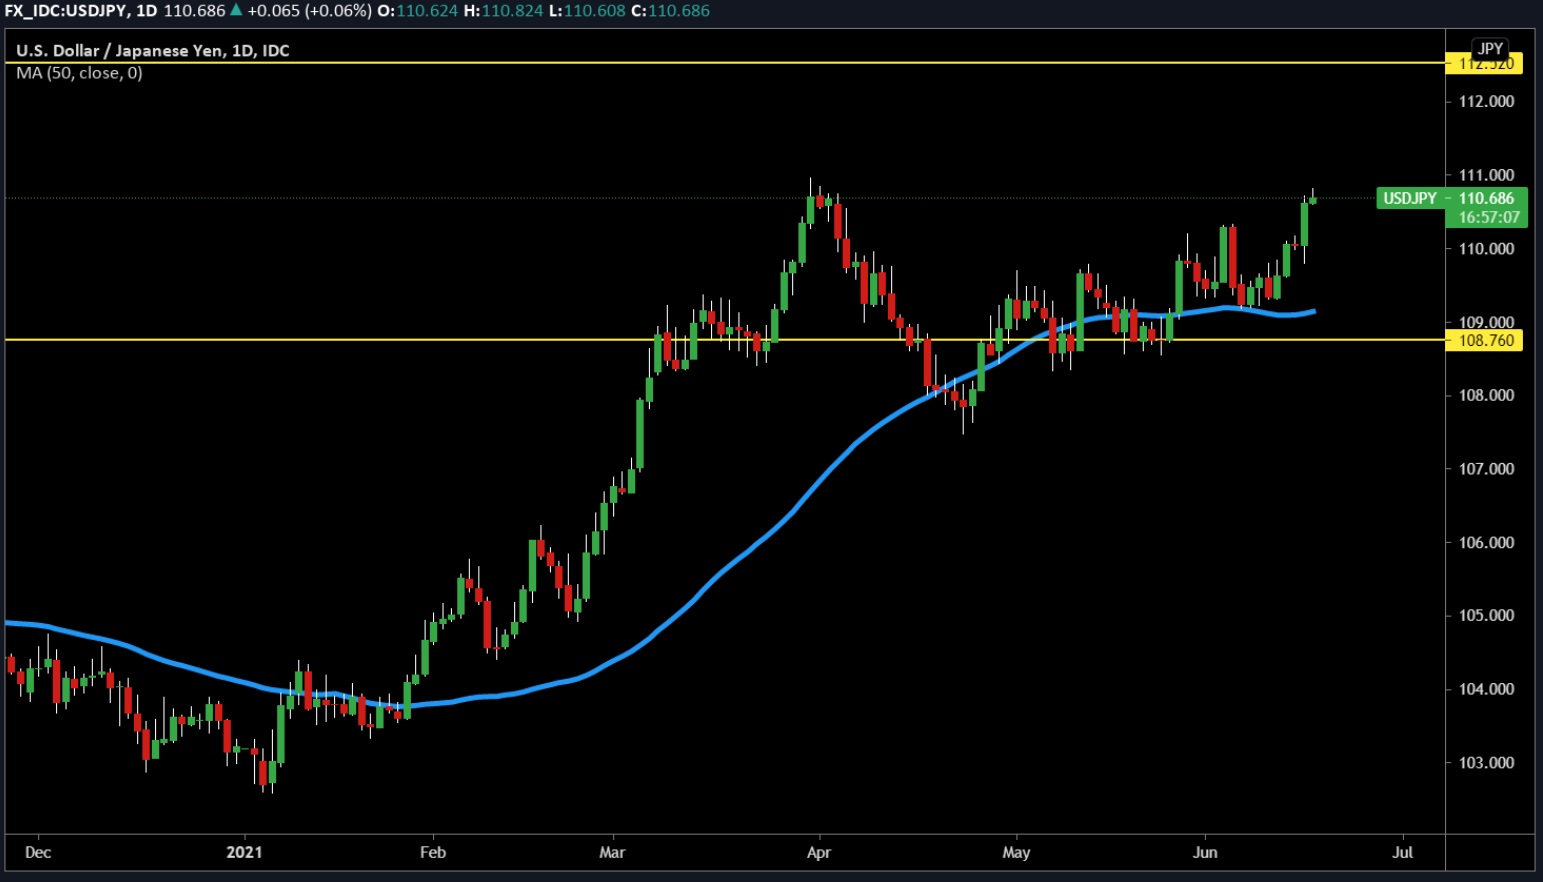Click the 109.000 price axis label
Image resolution: width=1543 pixels, height=882 pixels.
click(1486, 322)
